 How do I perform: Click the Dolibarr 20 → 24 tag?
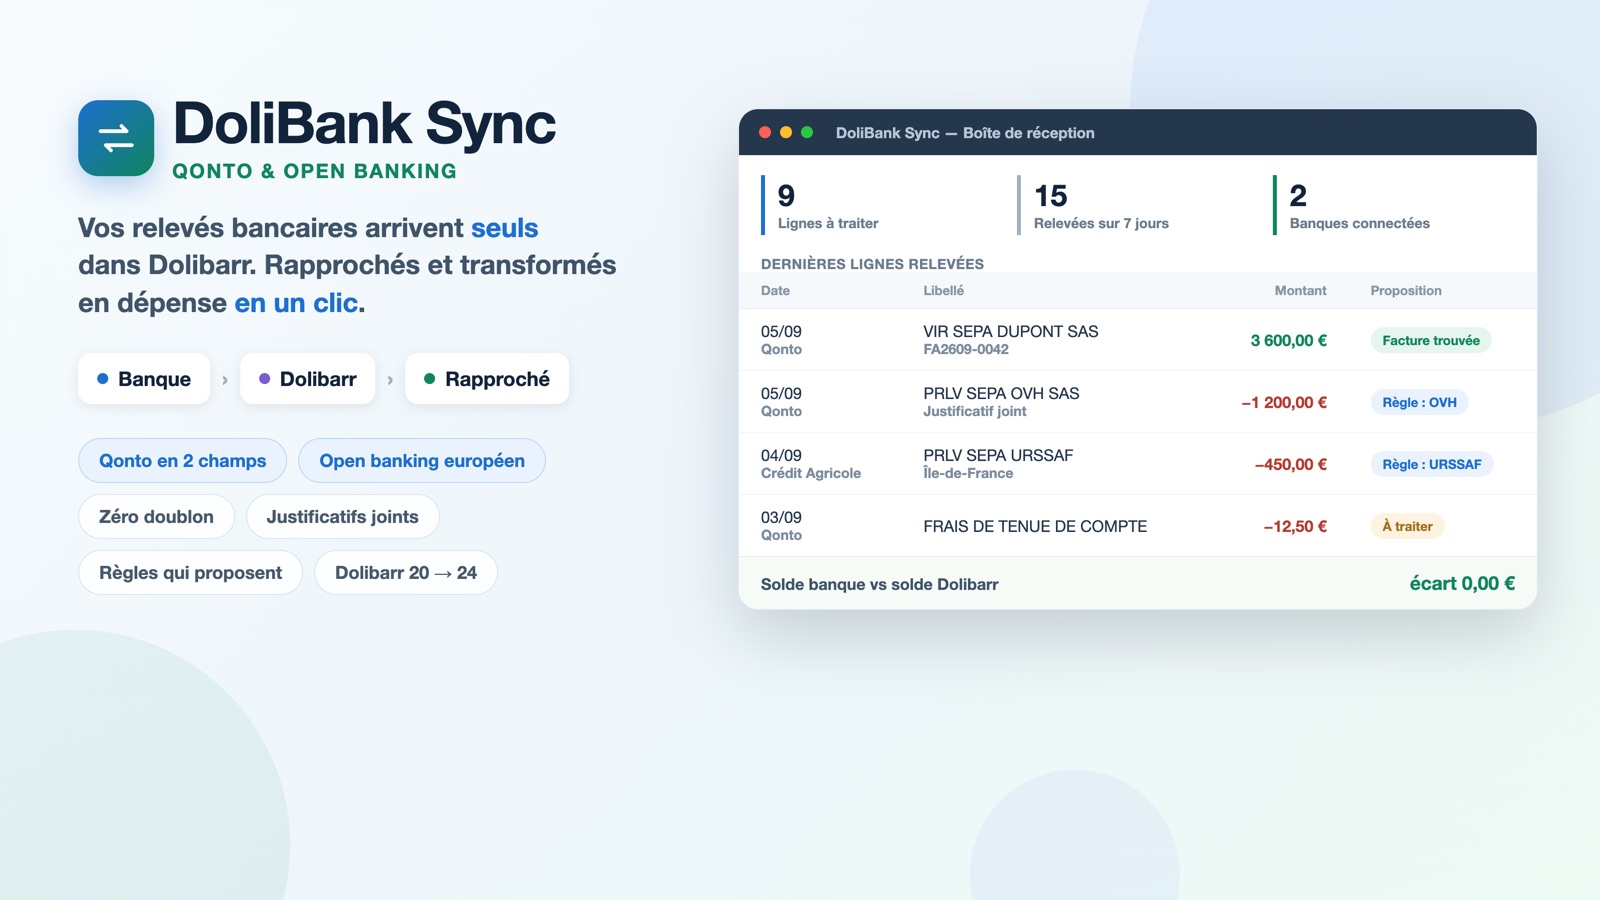tap(406, 573)
